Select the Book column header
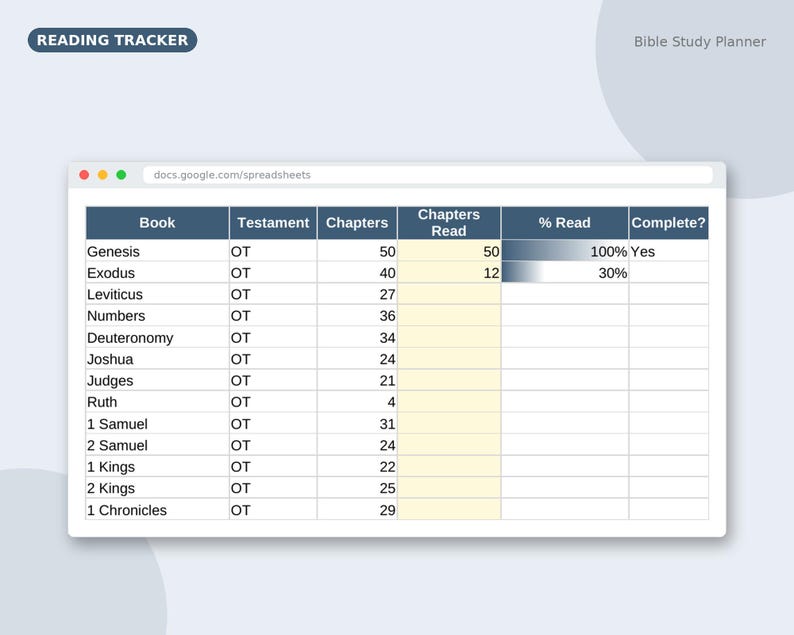 [x=157, y=223]
